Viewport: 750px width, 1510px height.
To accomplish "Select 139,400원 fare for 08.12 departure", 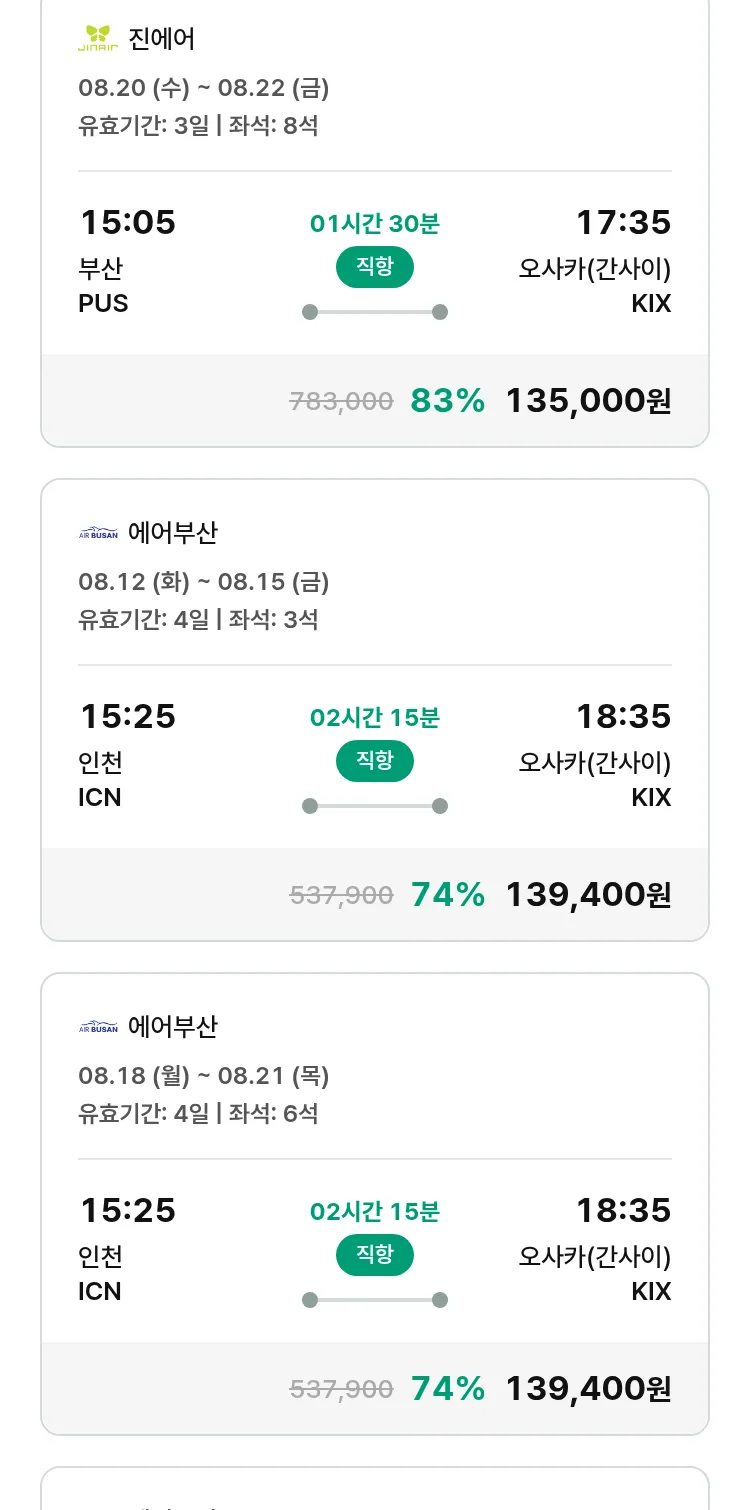I will 588,895.
